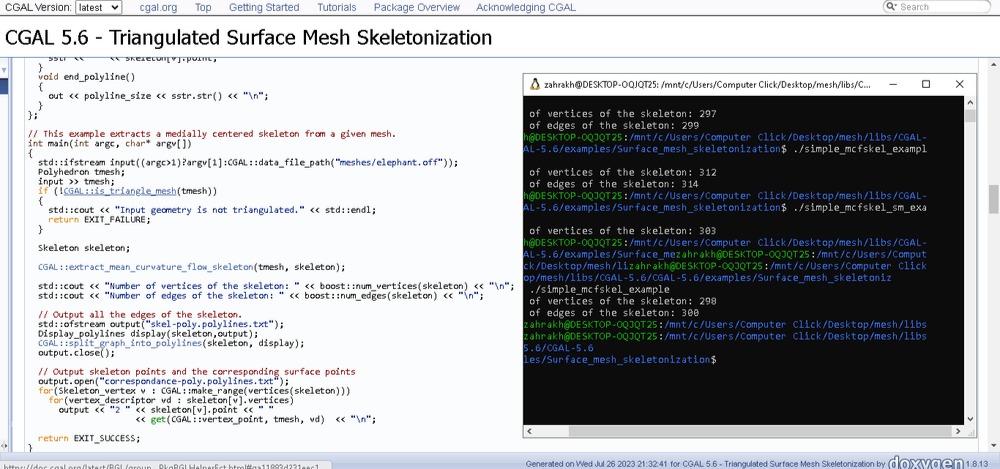Click terminal line "of edges of the skeleton: 300"
Viewport: 1000px width, 469px height.
pos(614,313)
